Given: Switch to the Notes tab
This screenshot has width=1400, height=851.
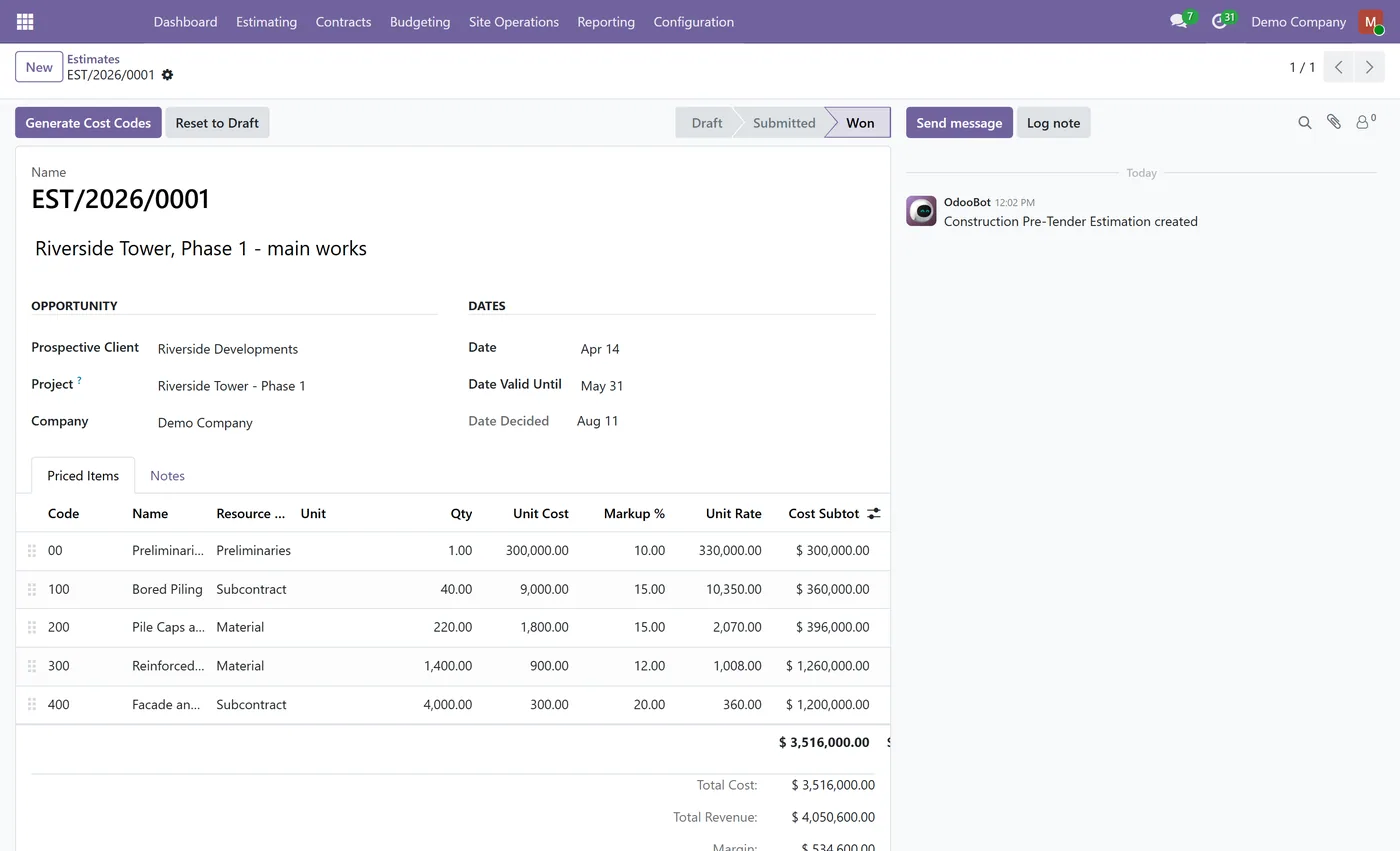Looking at the screenshot, I should click(x=167, y=476).
